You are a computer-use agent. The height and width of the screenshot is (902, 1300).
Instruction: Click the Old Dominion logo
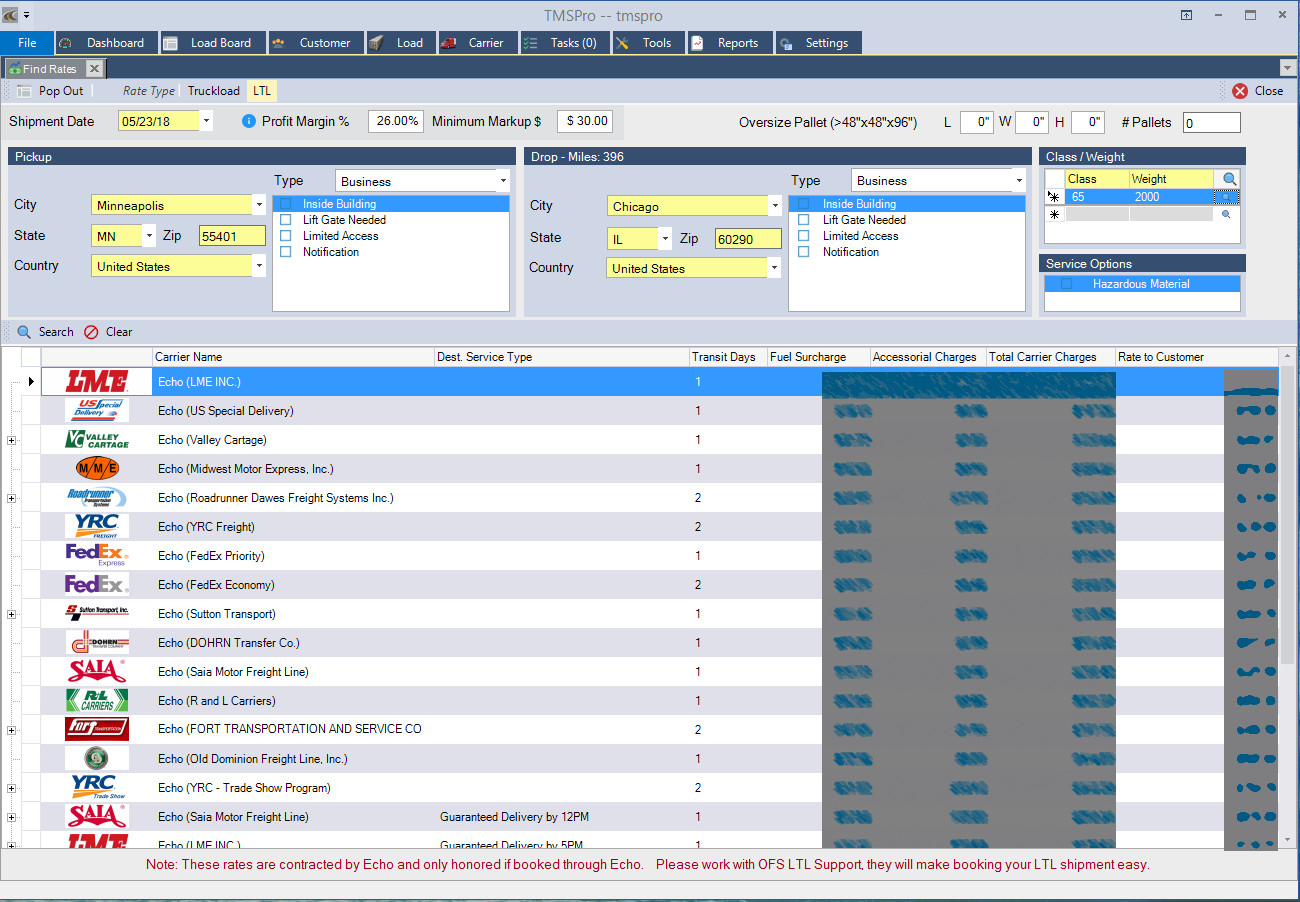97,759
